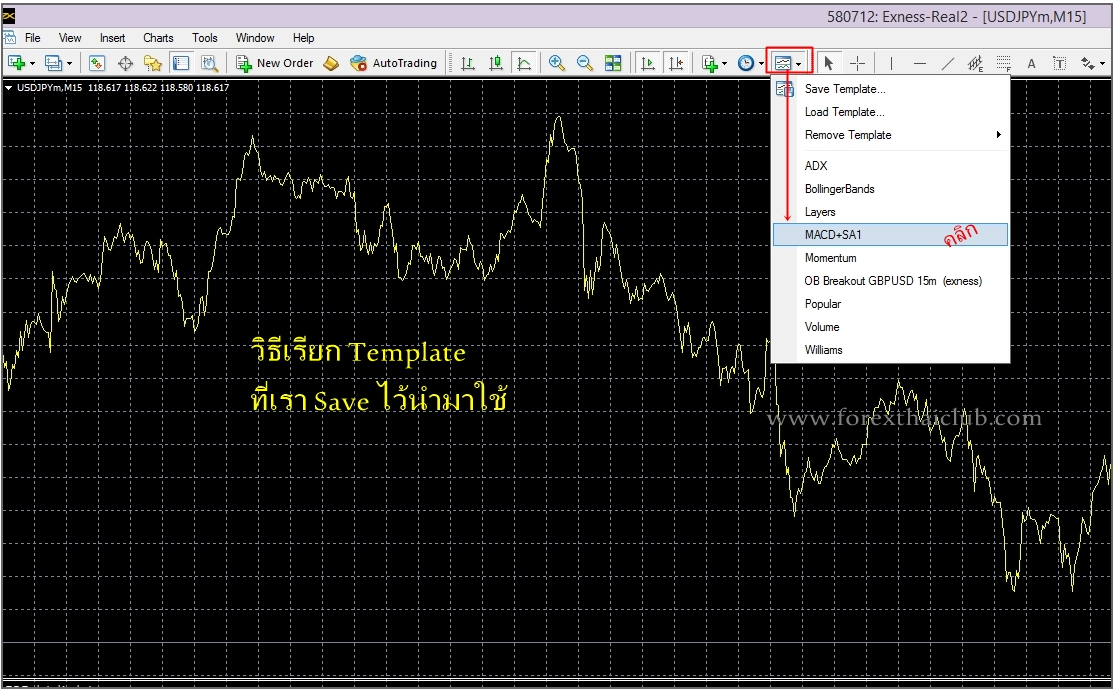The width and height of the screenshot is (1118, 694).
Task: Select the Williams template
Action: (x=891, y=349)
